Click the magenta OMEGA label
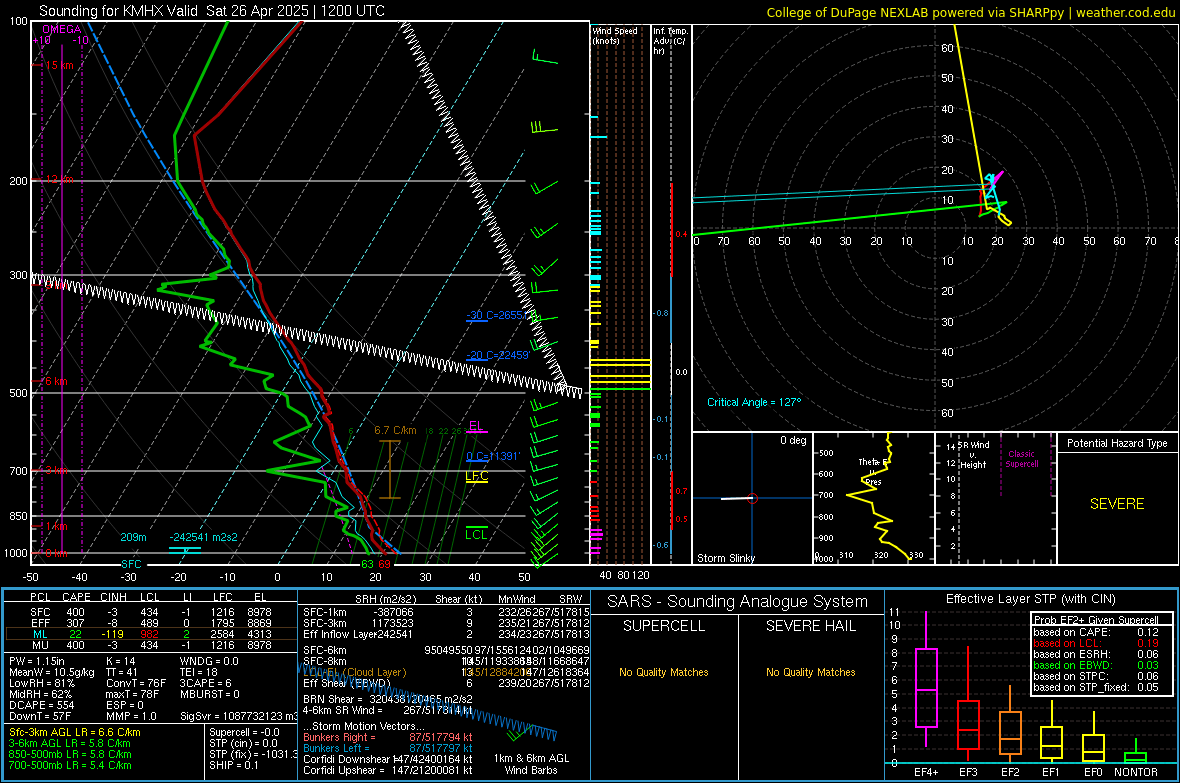The image size is (1180, 783). tap(62, 29)
